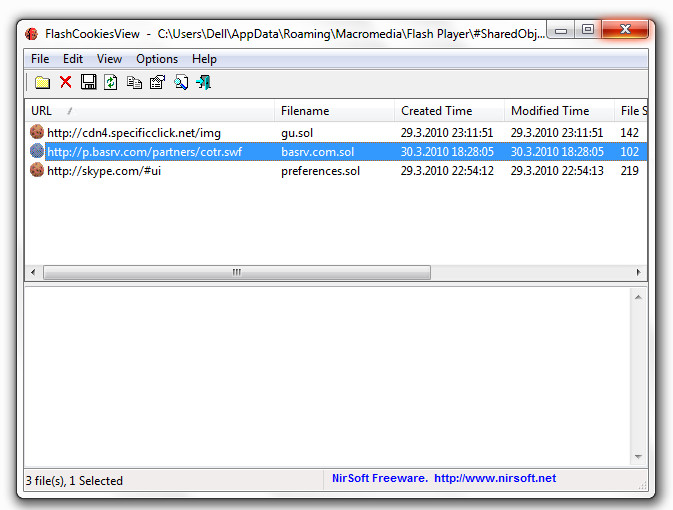
Task: Click the preferences.sol filename cell
Action: coord(320,171)
